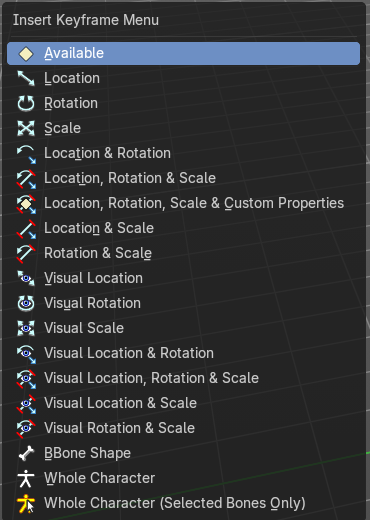Choose Available from Insert Keyframe Menu
The image size is (370, 520).
183,53
